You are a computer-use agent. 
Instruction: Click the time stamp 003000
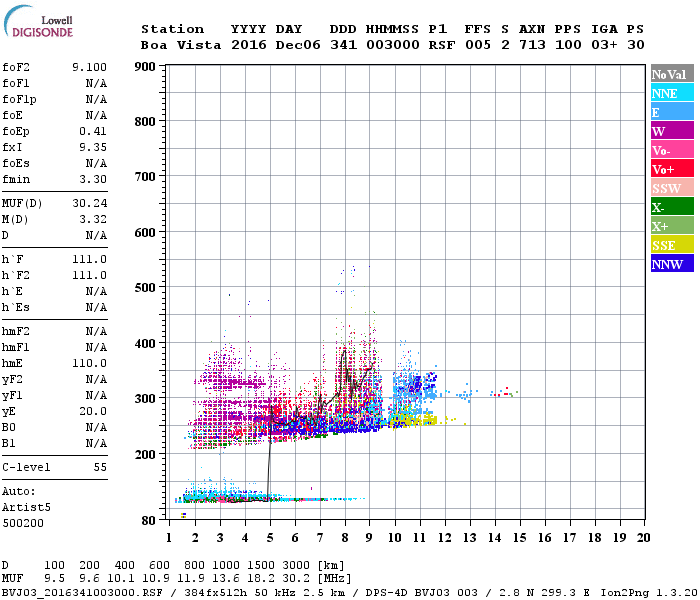click(x=392, y=45)
